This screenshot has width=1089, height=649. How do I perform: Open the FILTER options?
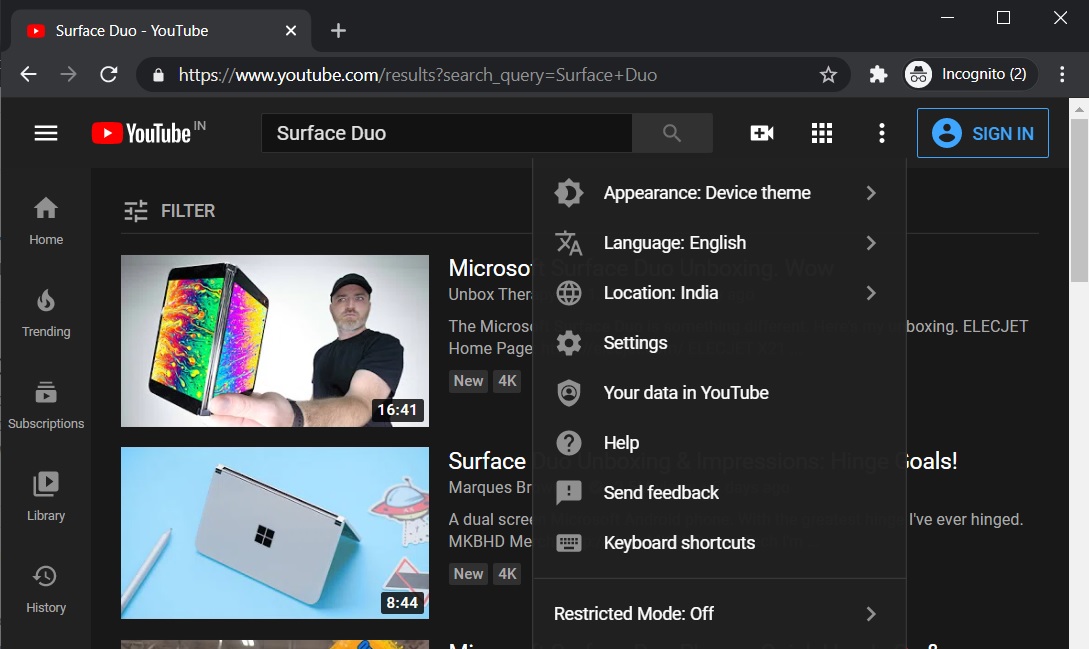pyautogui.click(x=171, y=210)
